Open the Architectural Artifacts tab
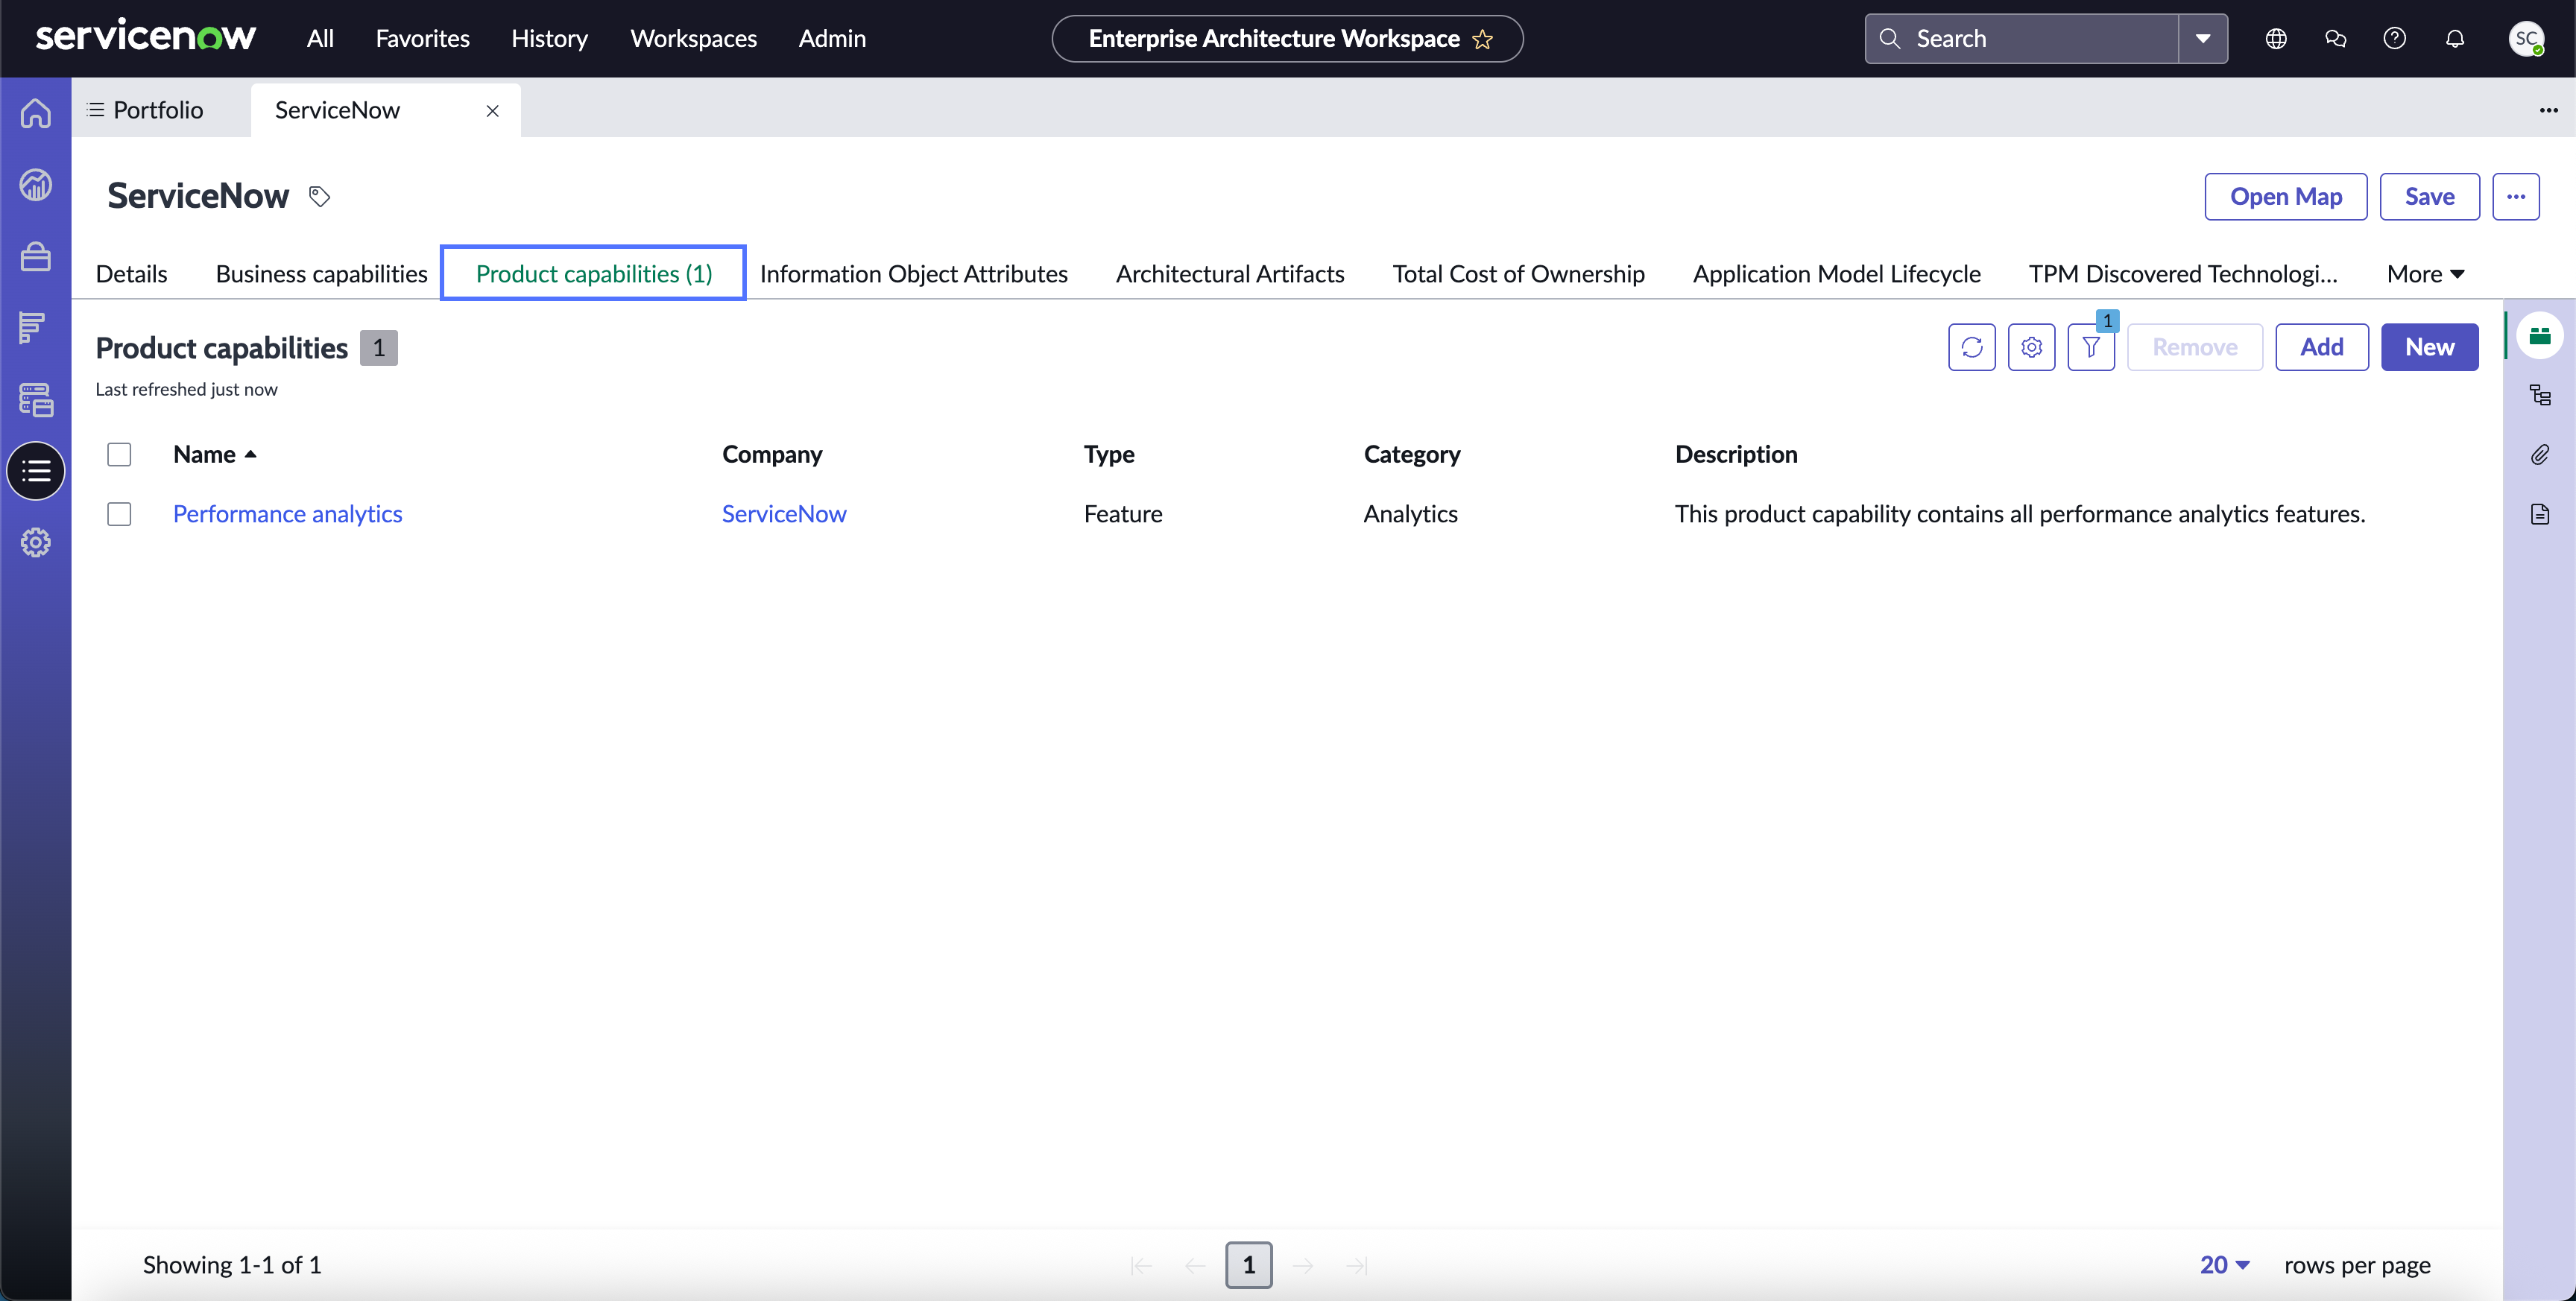 pos(1230,274)
